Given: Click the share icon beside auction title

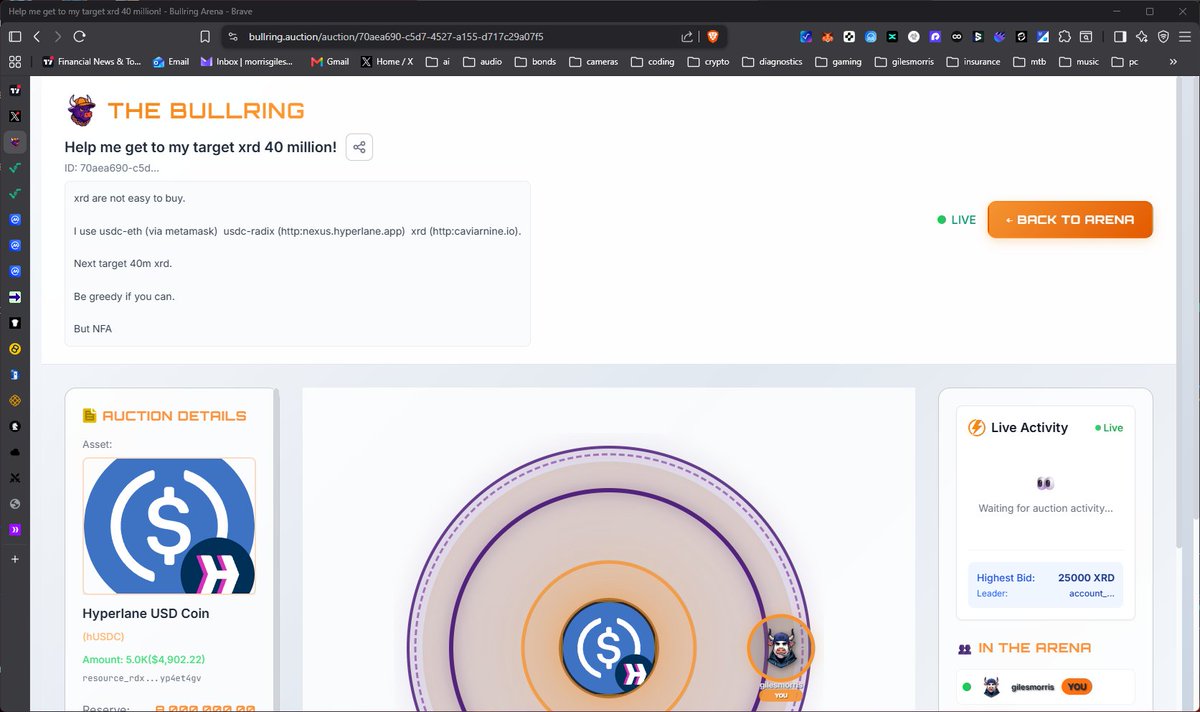Looking at the screenshot, I should tap(359, 147).
